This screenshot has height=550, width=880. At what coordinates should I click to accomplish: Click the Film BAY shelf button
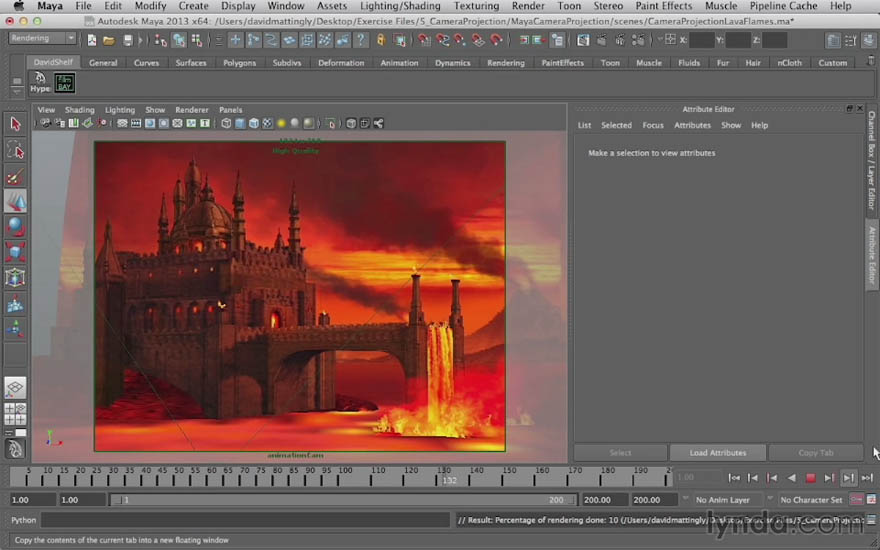click(x=65, y=83)
